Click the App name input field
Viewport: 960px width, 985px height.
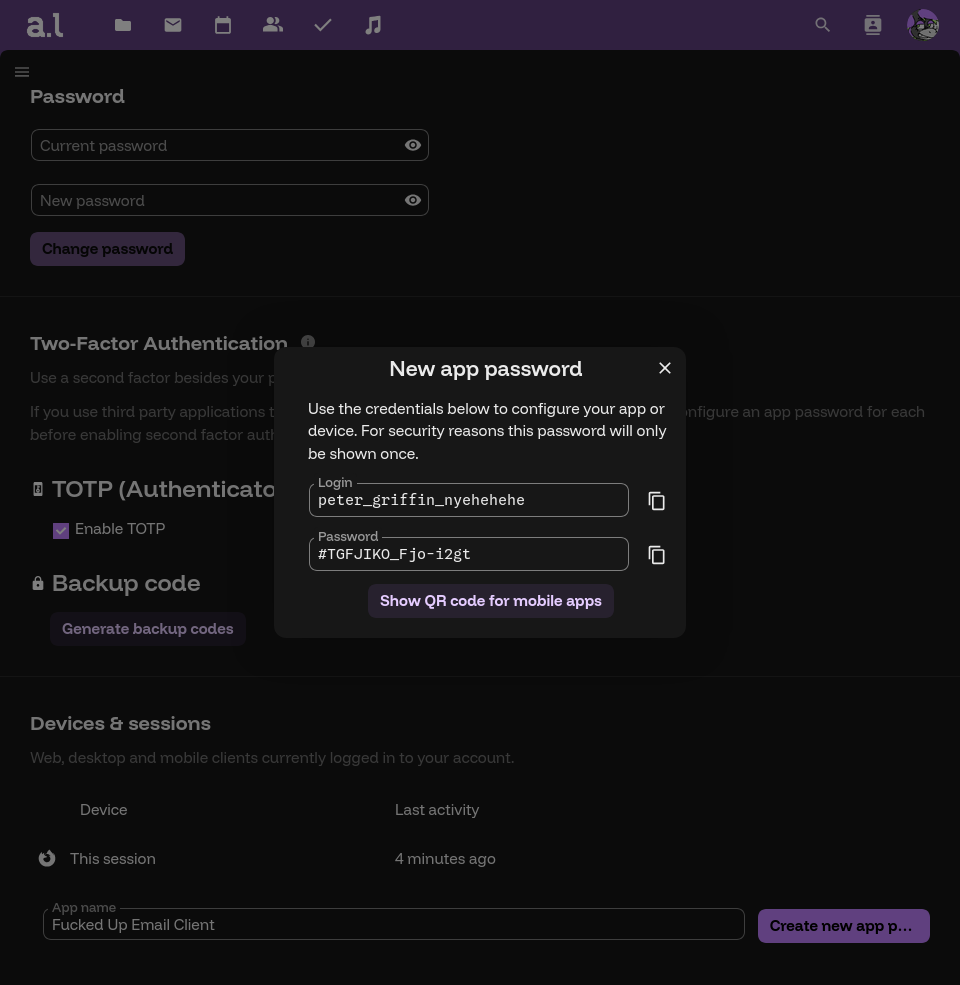[394, 924]
